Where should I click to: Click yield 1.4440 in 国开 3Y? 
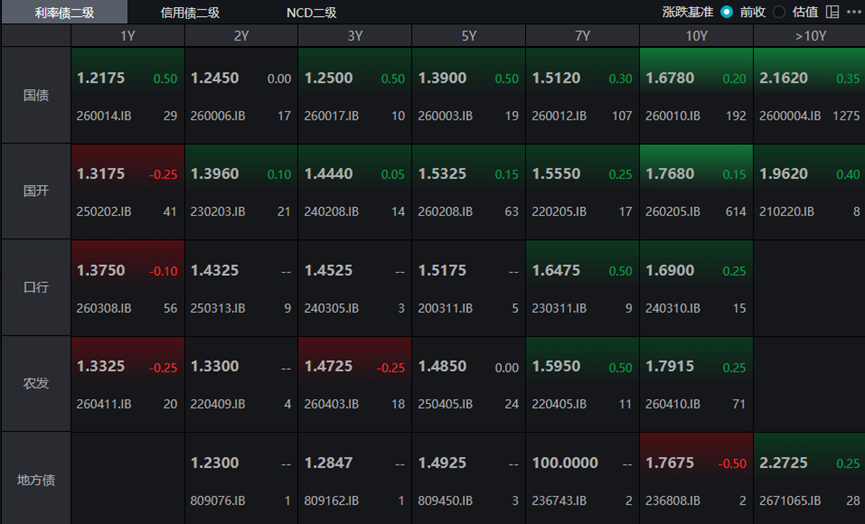point(328,174)
